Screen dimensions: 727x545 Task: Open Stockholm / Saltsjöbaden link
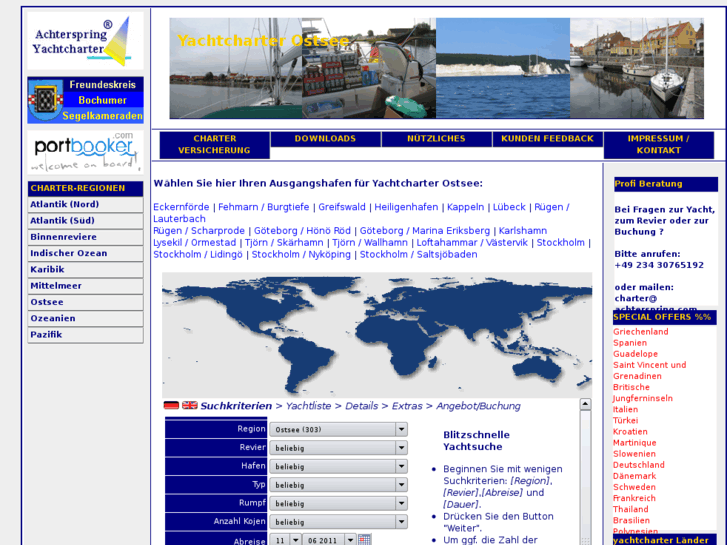click(x=419, y=255)
